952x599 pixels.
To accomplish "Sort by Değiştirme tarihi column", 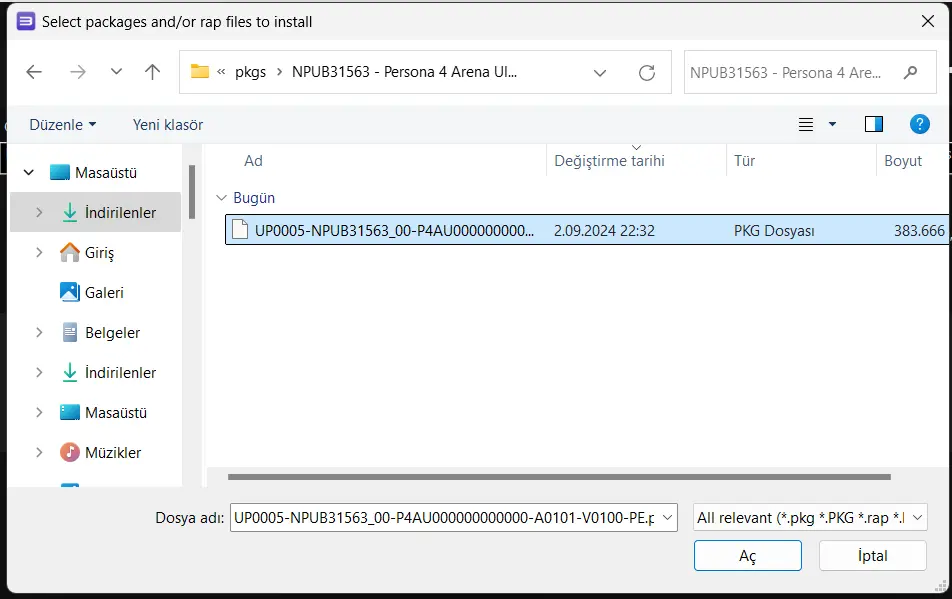I will [609, 161].
